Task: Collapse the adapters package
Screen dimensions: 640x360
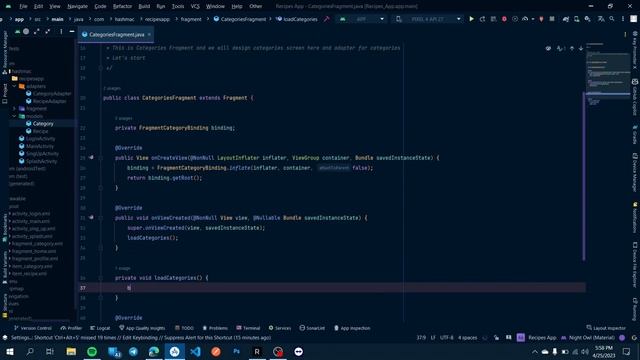Action: [14, 86]
